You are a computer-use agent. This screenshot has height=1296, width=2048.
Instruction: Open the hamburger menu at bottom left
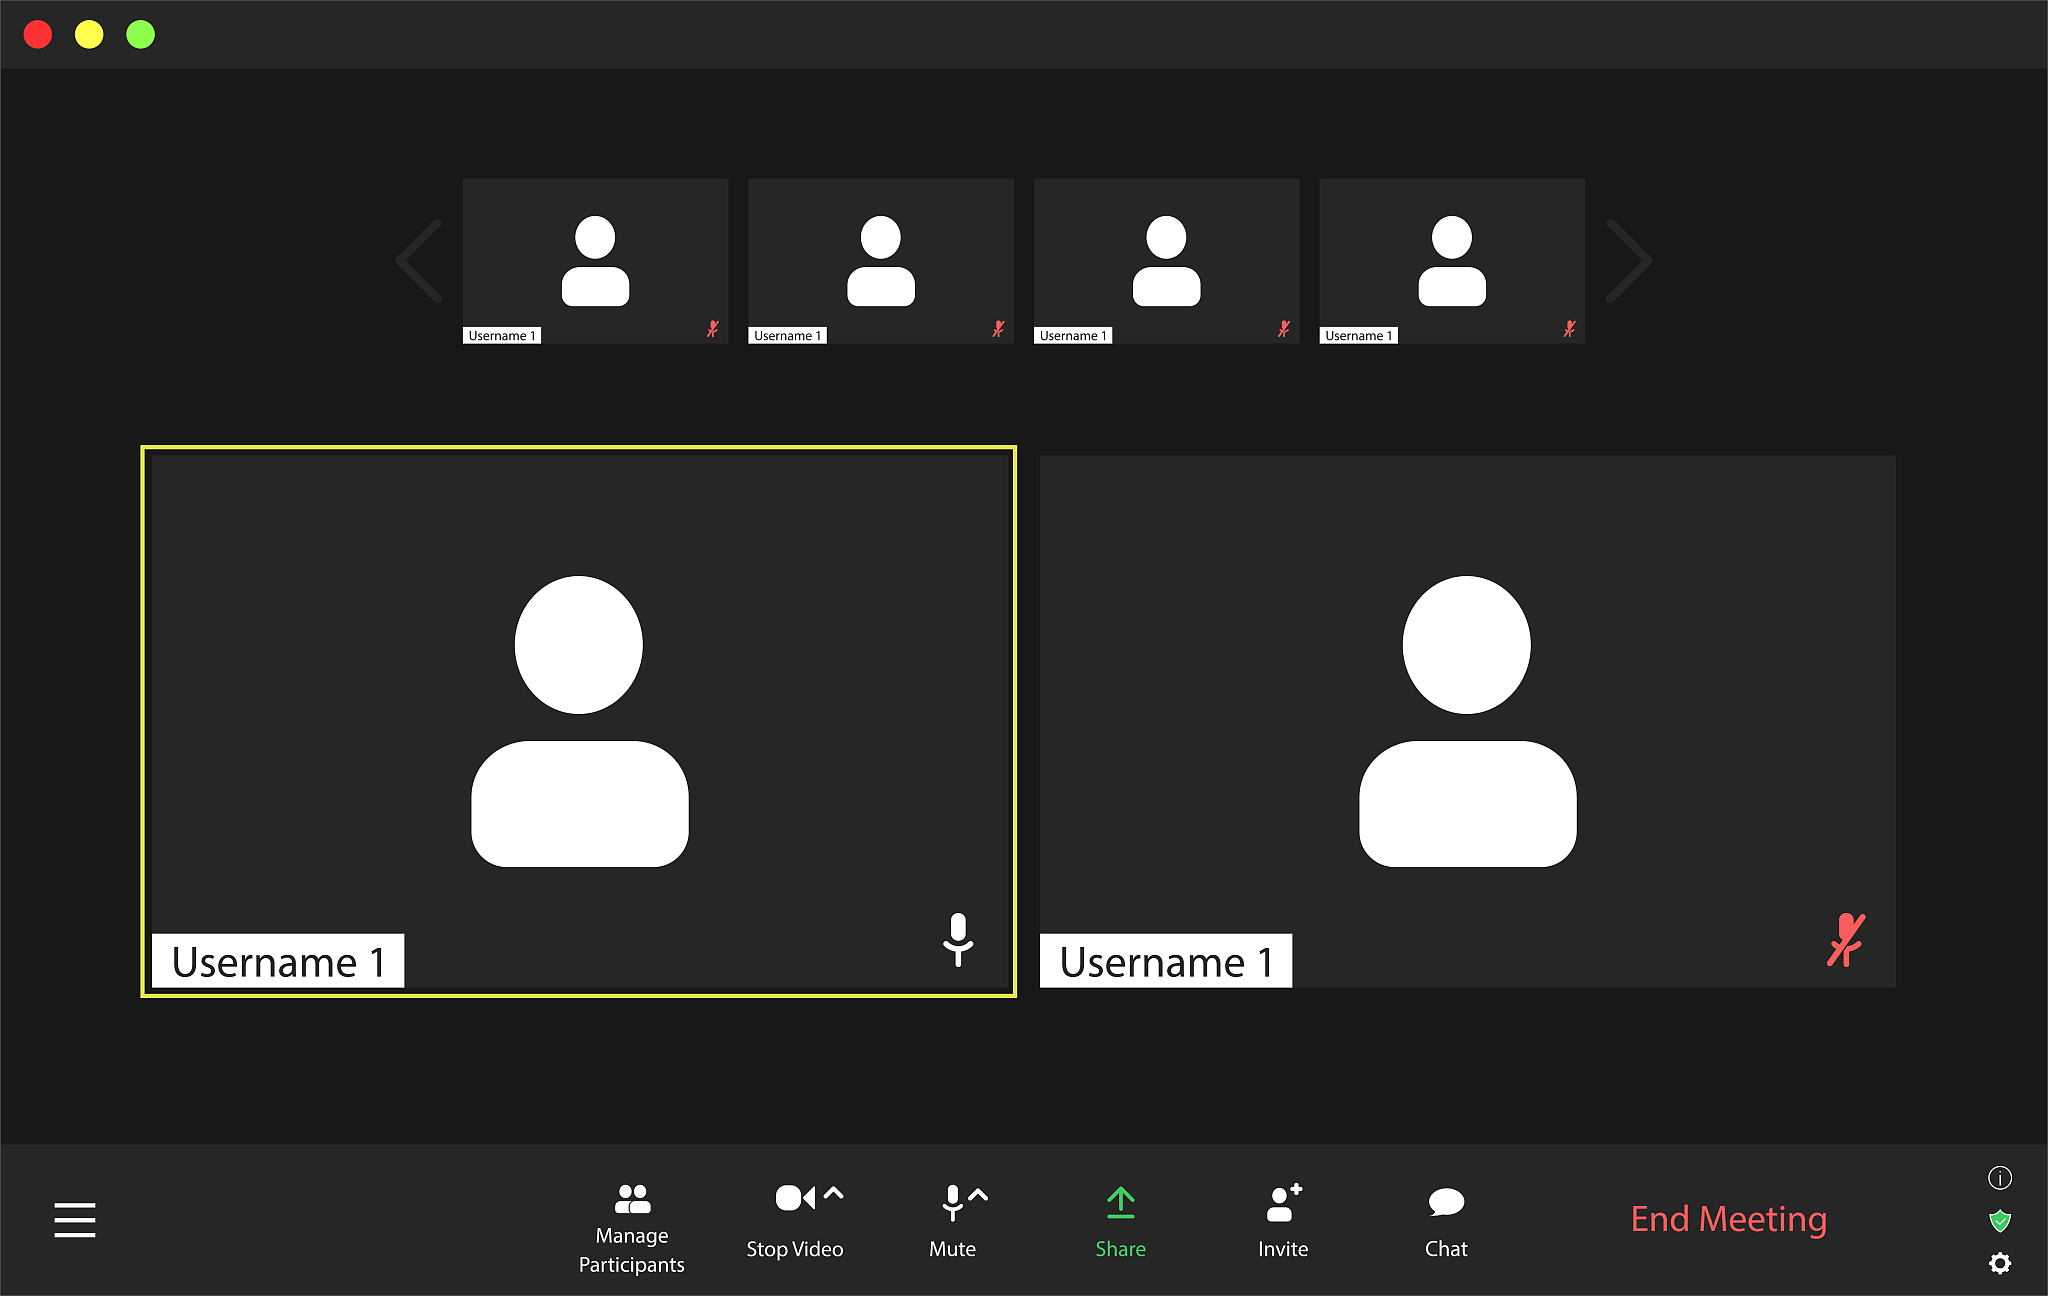pos(75,1220)
